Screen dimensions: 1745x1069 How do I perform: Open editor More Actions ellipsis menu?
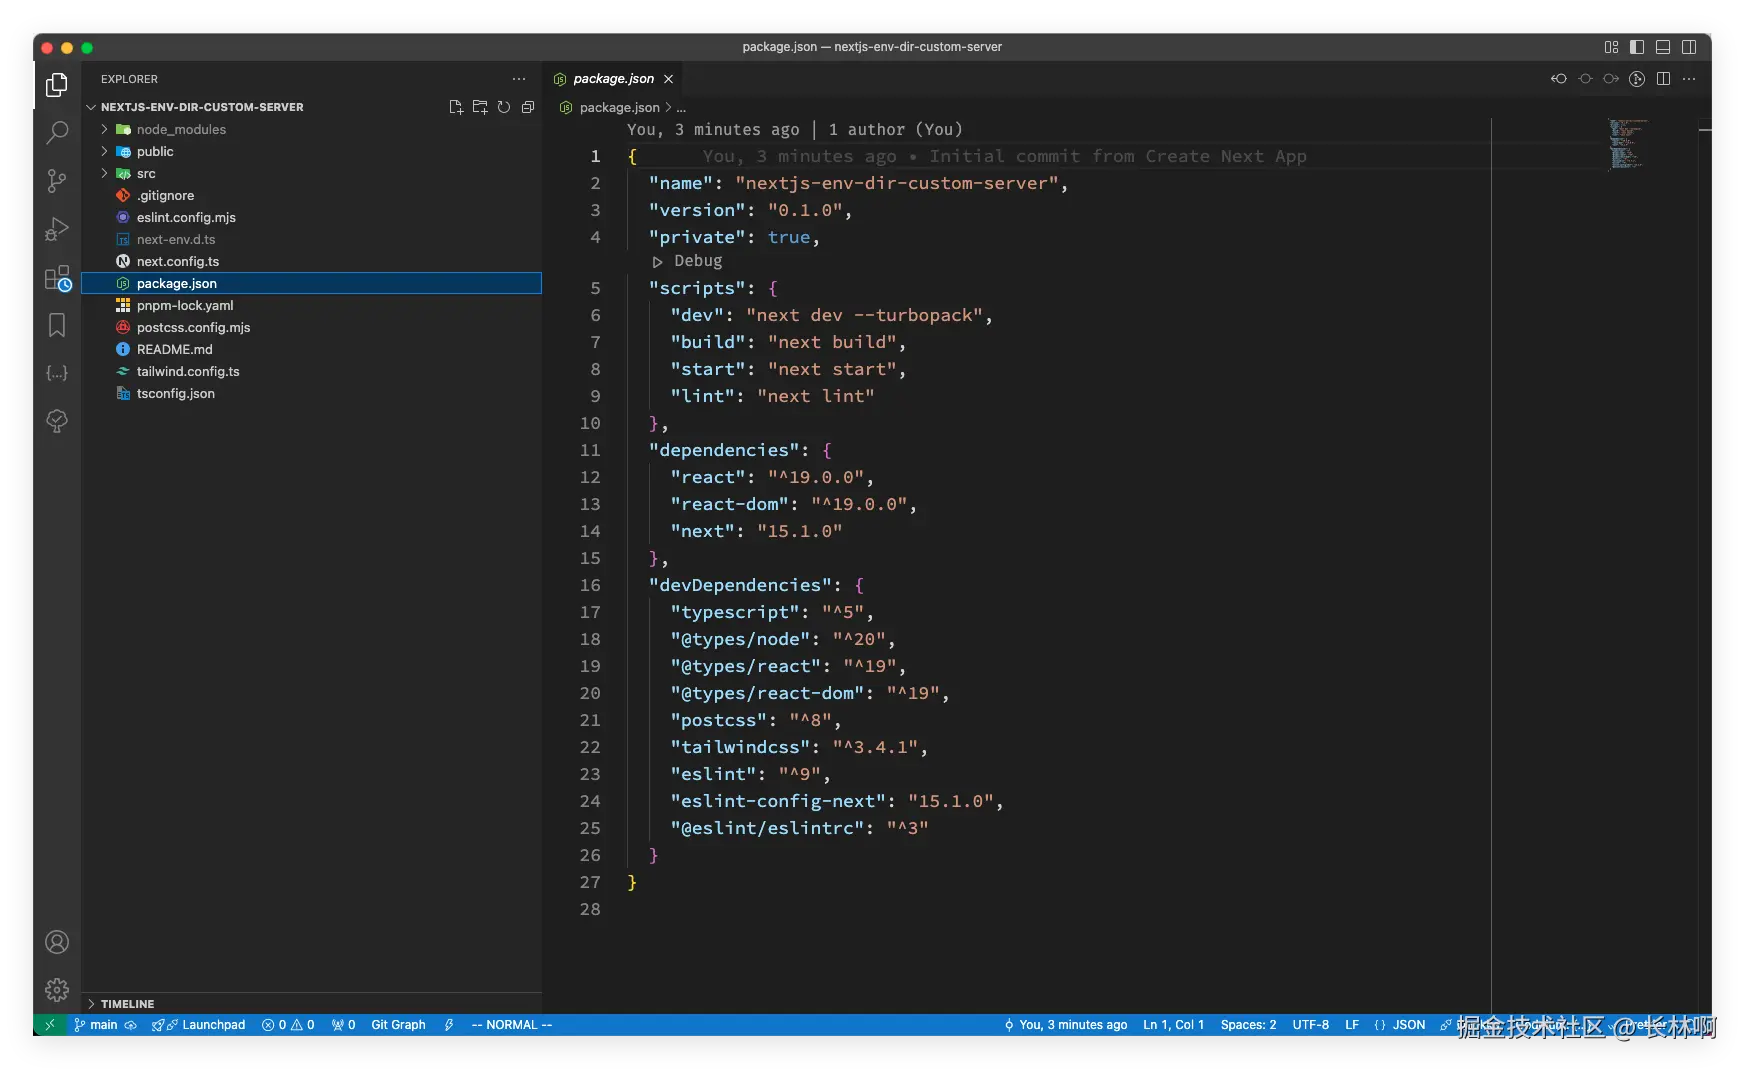[1689, 79]
